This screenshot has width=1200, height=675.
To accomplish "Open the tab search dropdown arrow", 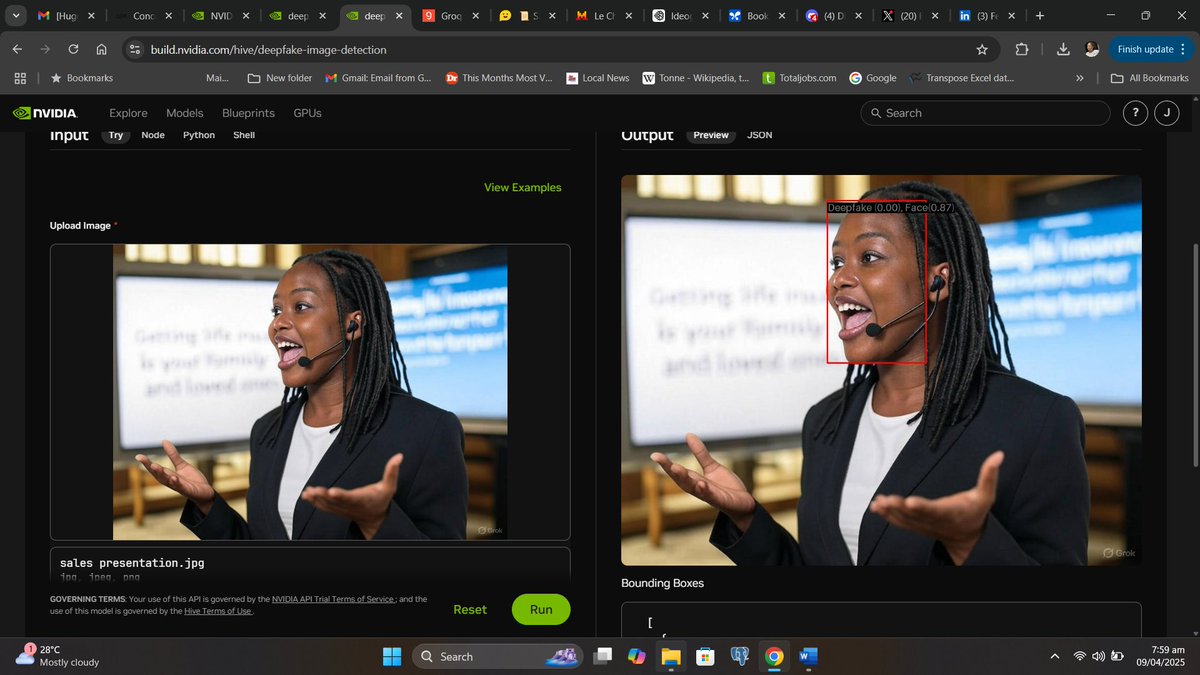I will pyautogui.click(x=17, y=16).
